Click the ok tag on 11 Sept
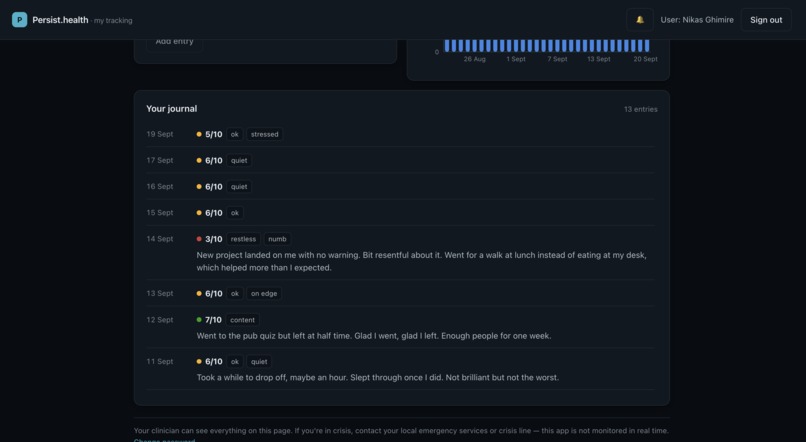 coord(235,361)
